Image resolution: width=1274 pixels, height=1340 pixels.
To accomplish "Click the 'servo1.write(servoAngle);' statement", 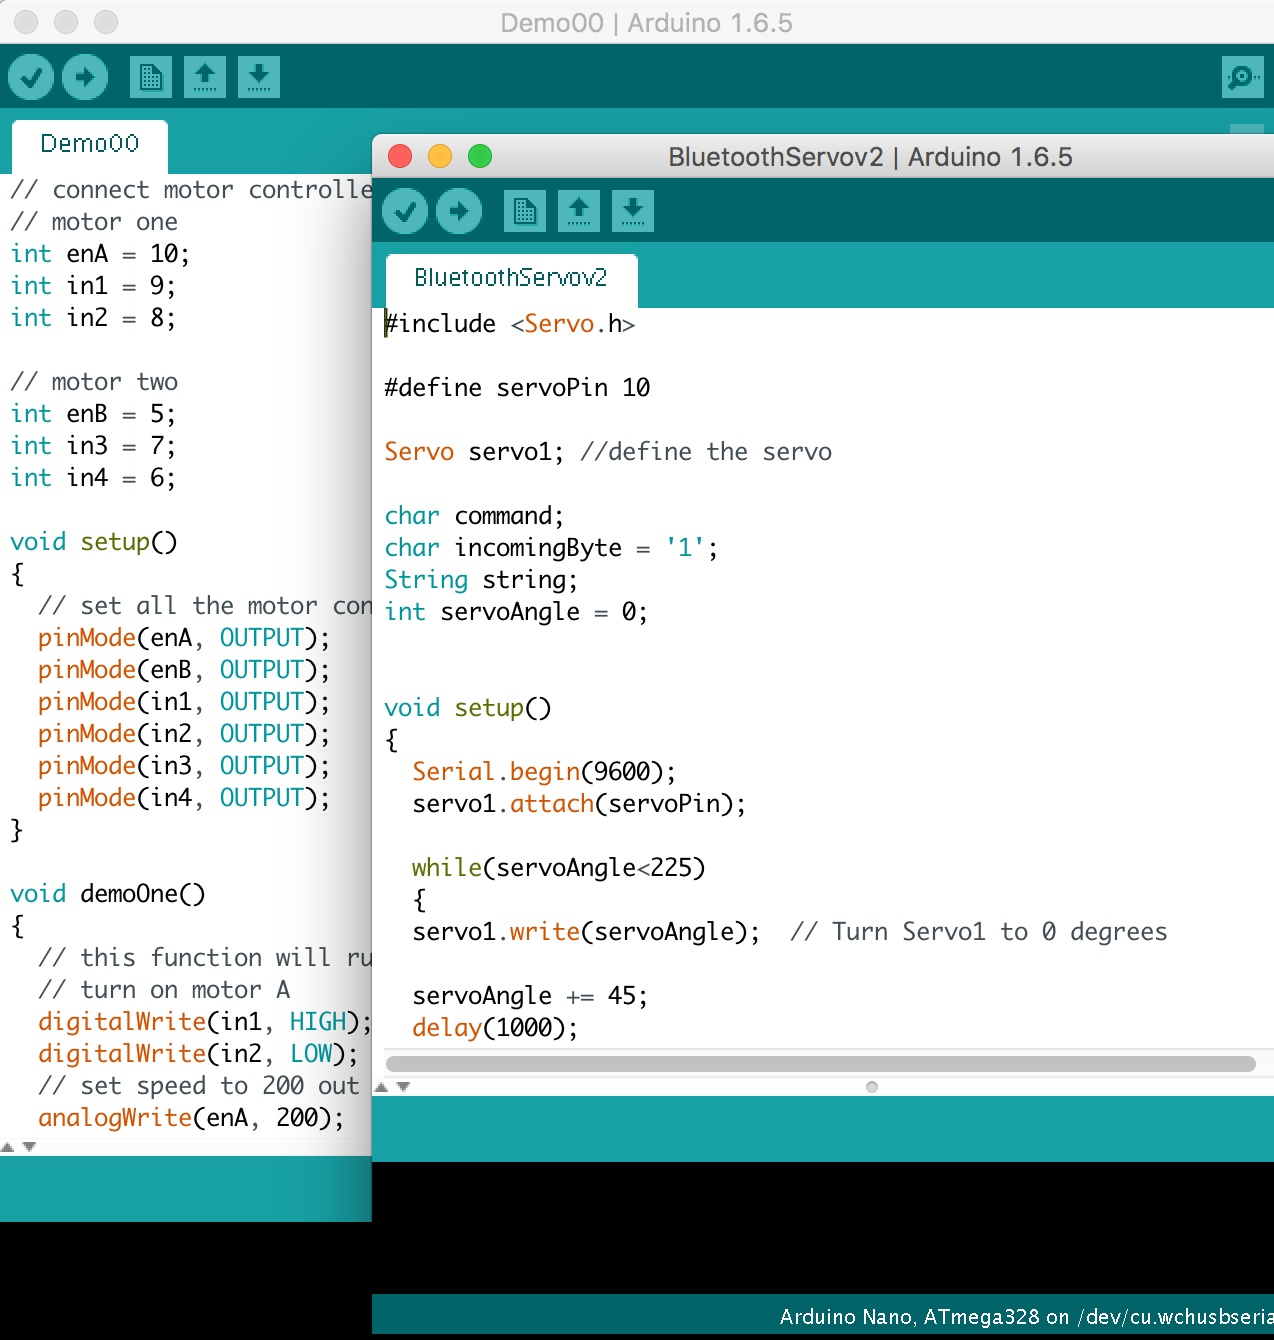I will 586,932.
